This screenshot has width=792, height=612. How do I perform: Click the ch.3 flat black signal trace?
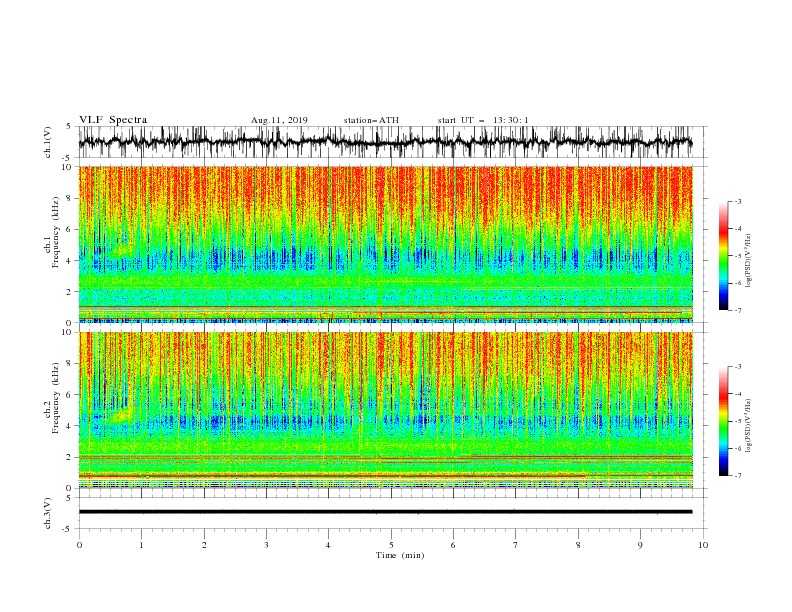click(x=385, y=512)
